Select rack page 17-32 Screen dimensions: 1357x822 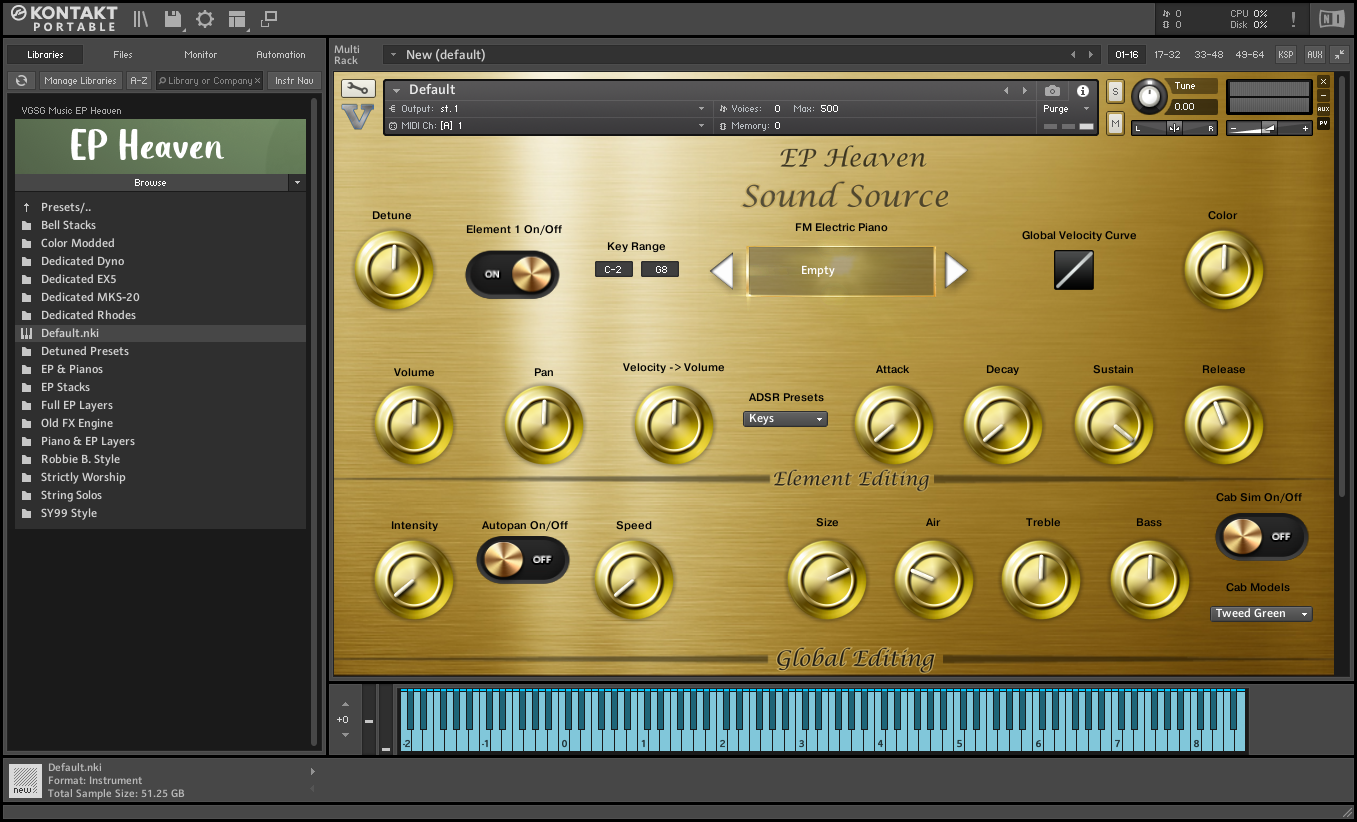1167,55
